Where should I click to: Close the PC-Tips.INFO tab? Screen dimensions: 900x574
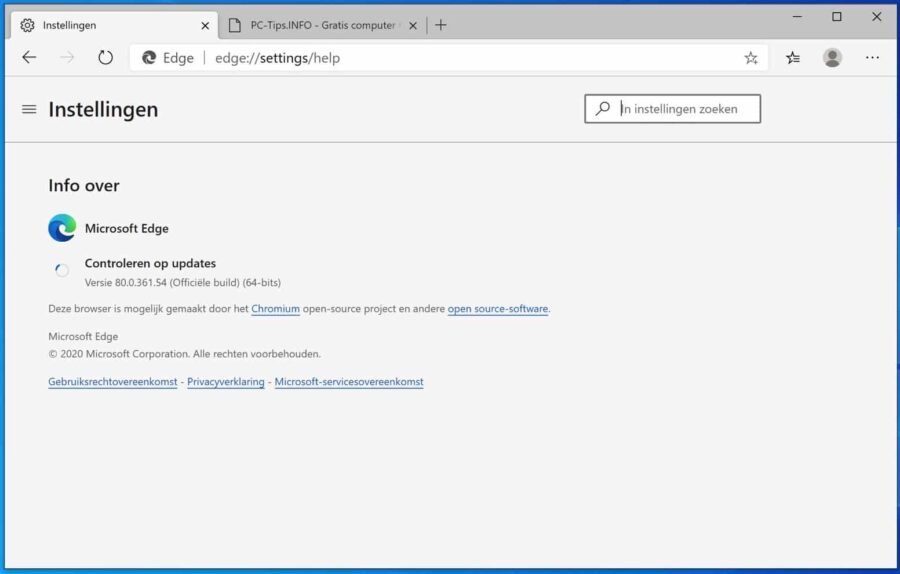point(413,26)
